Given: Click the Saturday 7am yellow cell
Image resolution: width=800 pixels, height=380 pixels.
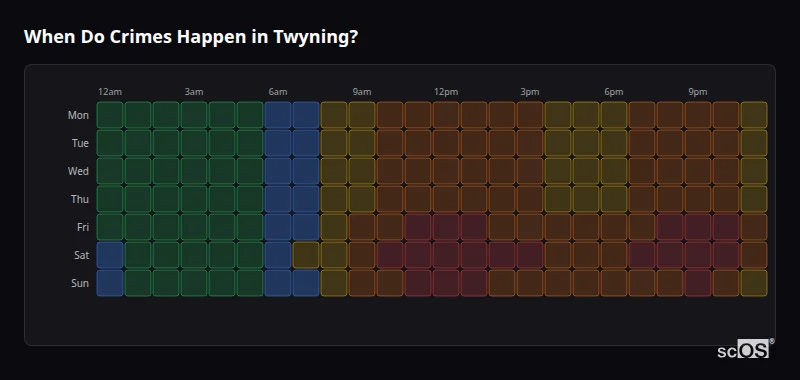Looking at the screenshot, I should tap(306, 255).
